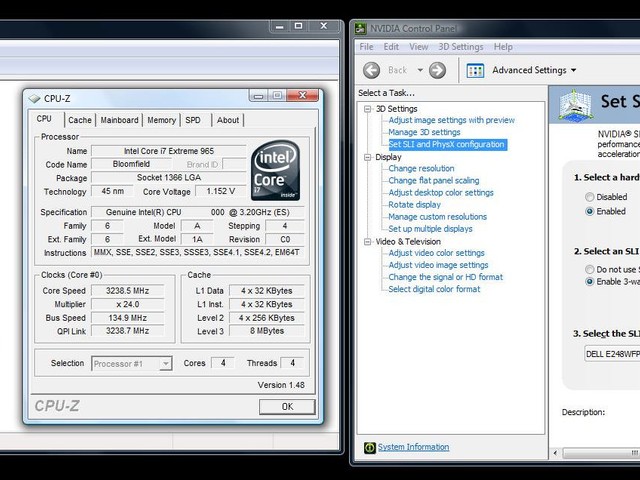Click the Bus Speed value 134.9 MHz

(x=127, y=318)
